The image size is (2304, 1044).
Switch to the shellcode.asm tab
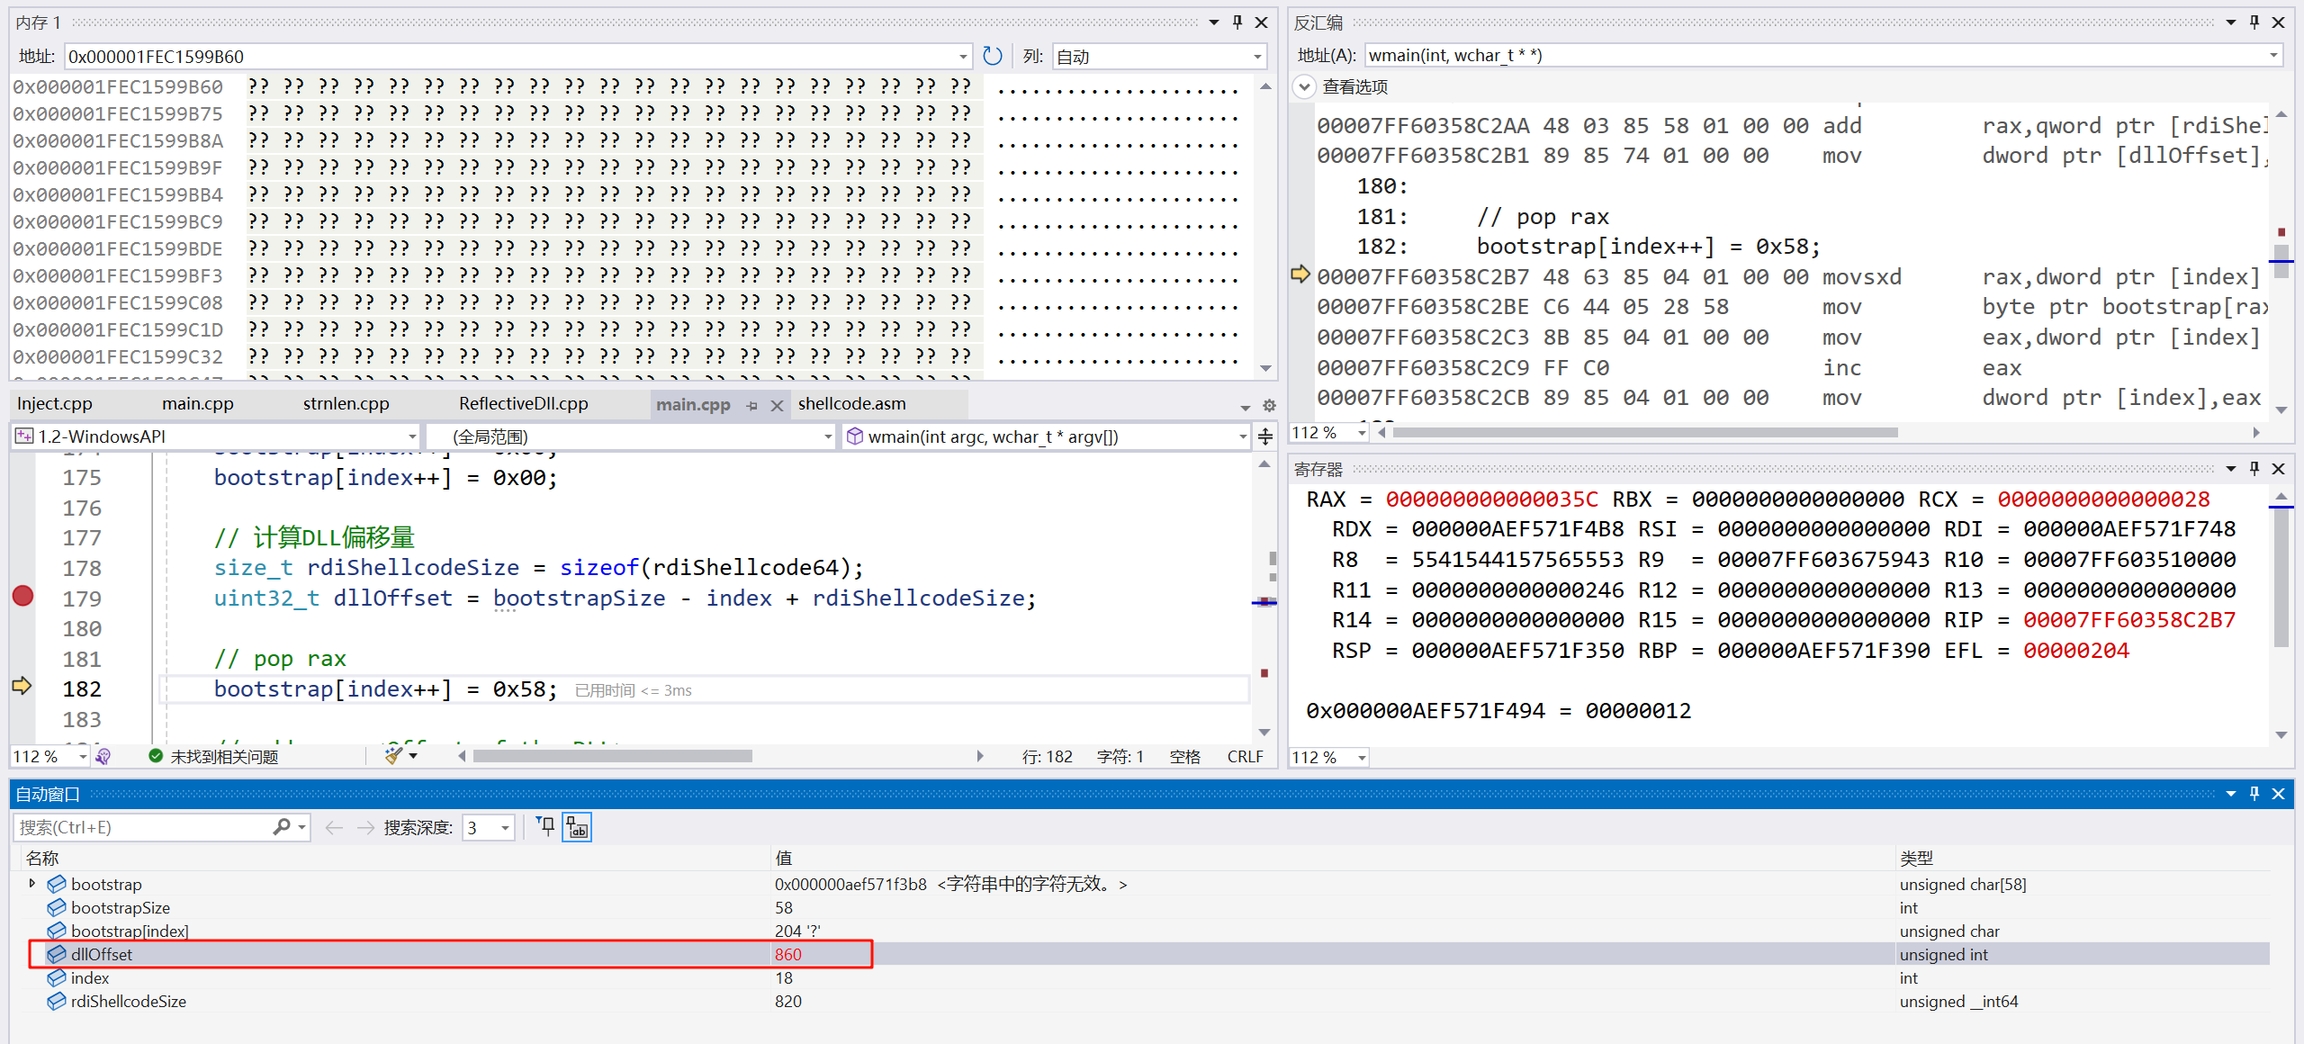point(852,404)
